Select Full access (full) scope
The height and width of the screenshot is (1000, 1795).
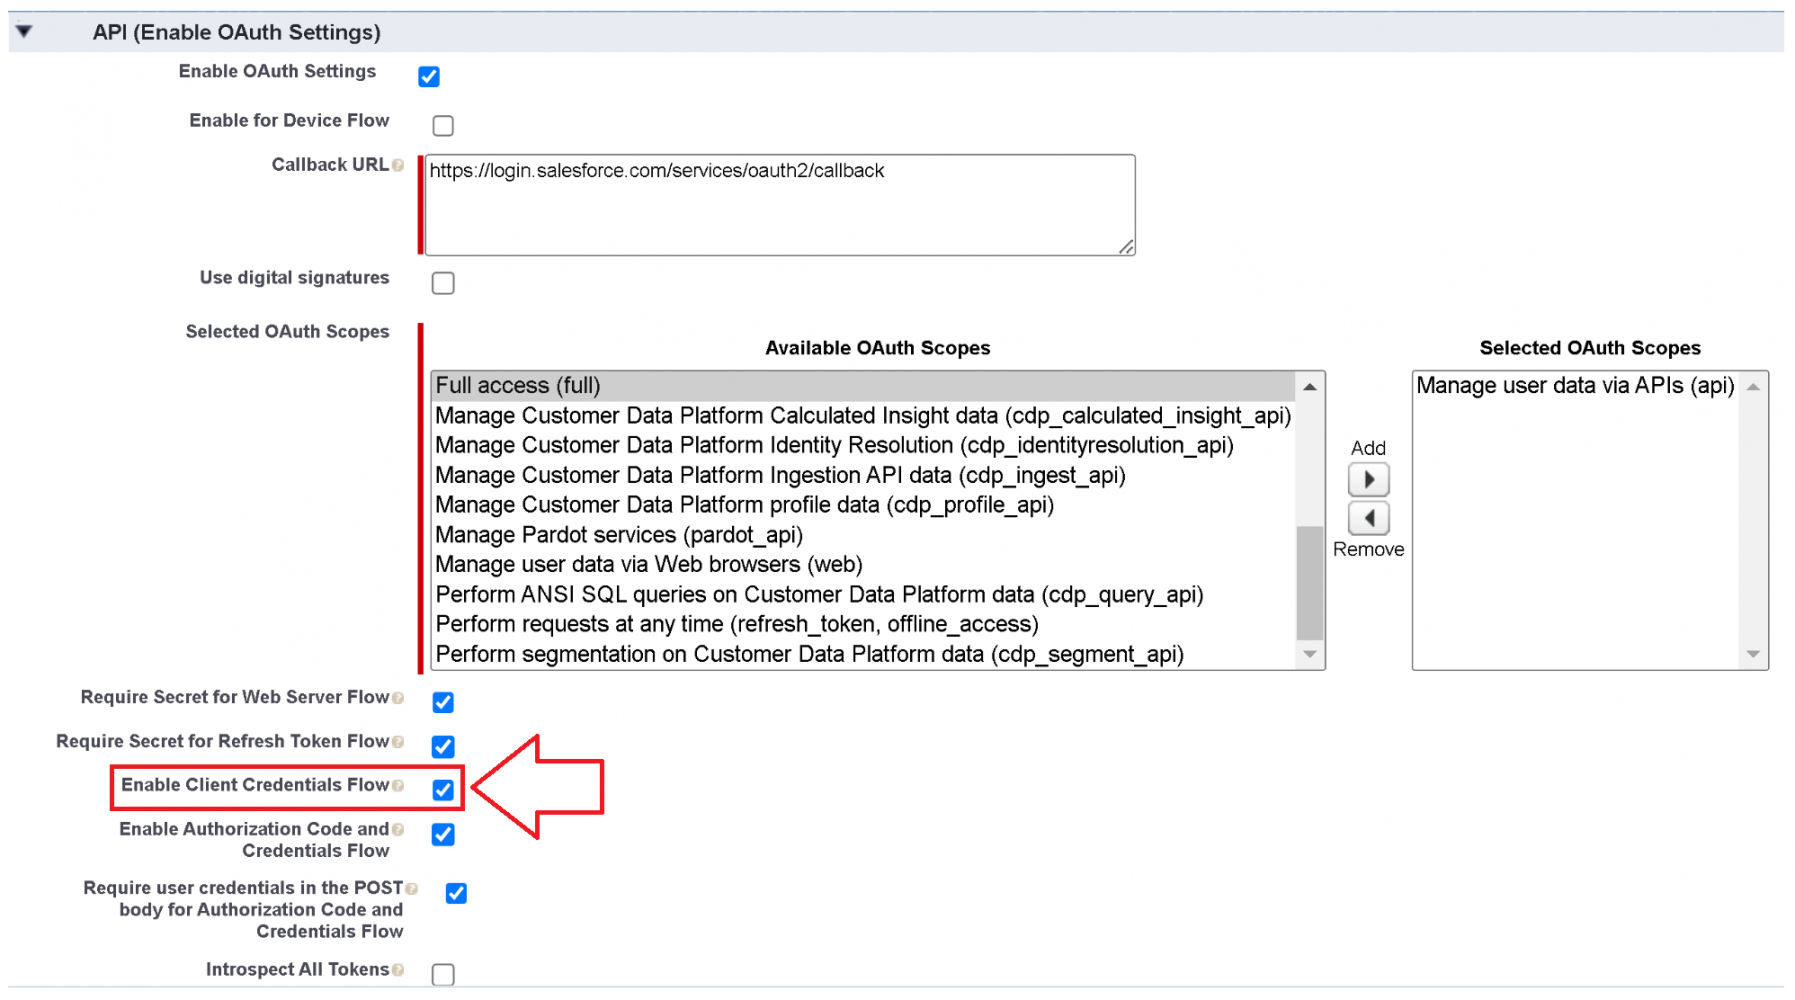coord(518,386)
